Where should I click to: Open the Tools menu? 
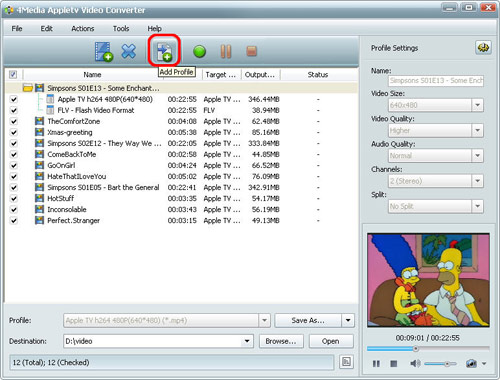click(x=121, y=28)
